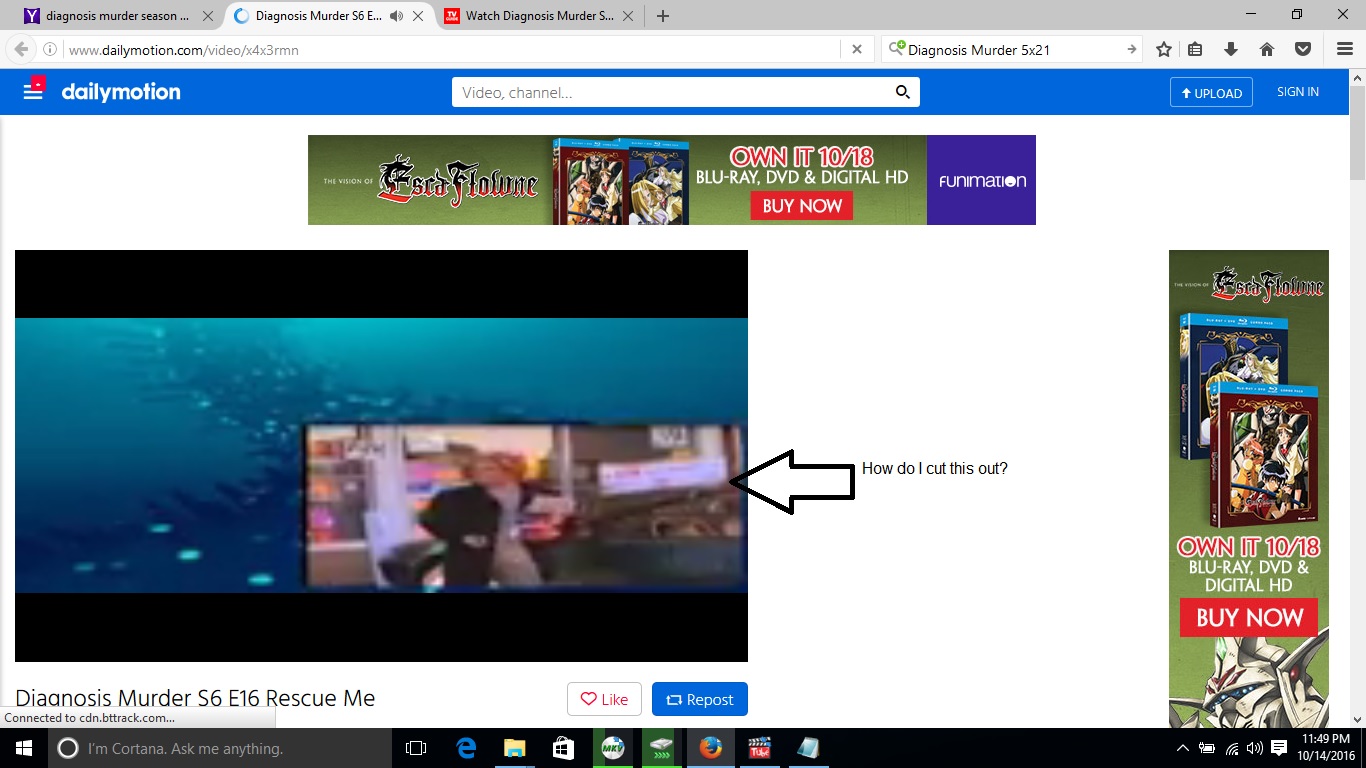
Task: Open File Explorer from the taskbar
Action: [514, 748]
